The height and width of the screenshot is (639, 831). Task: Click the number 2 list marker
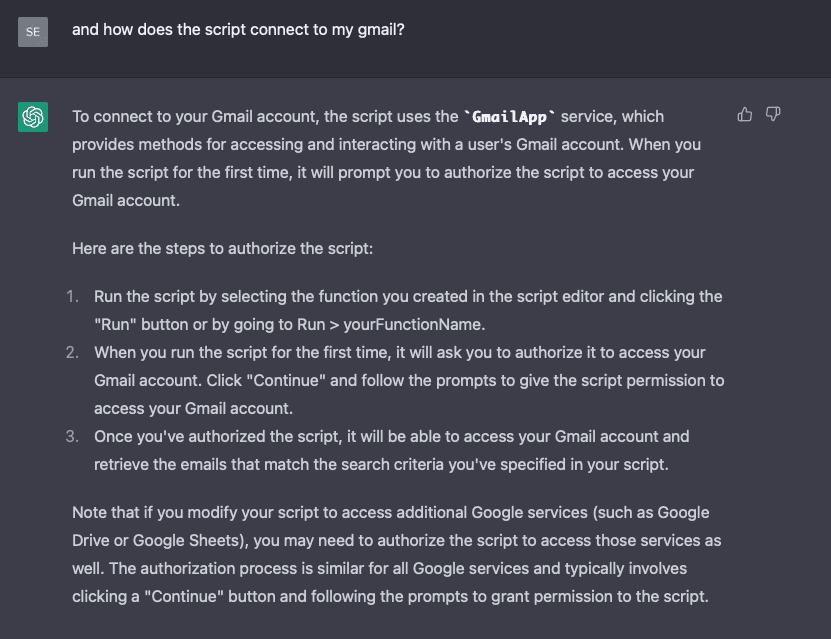coord(72,353)
